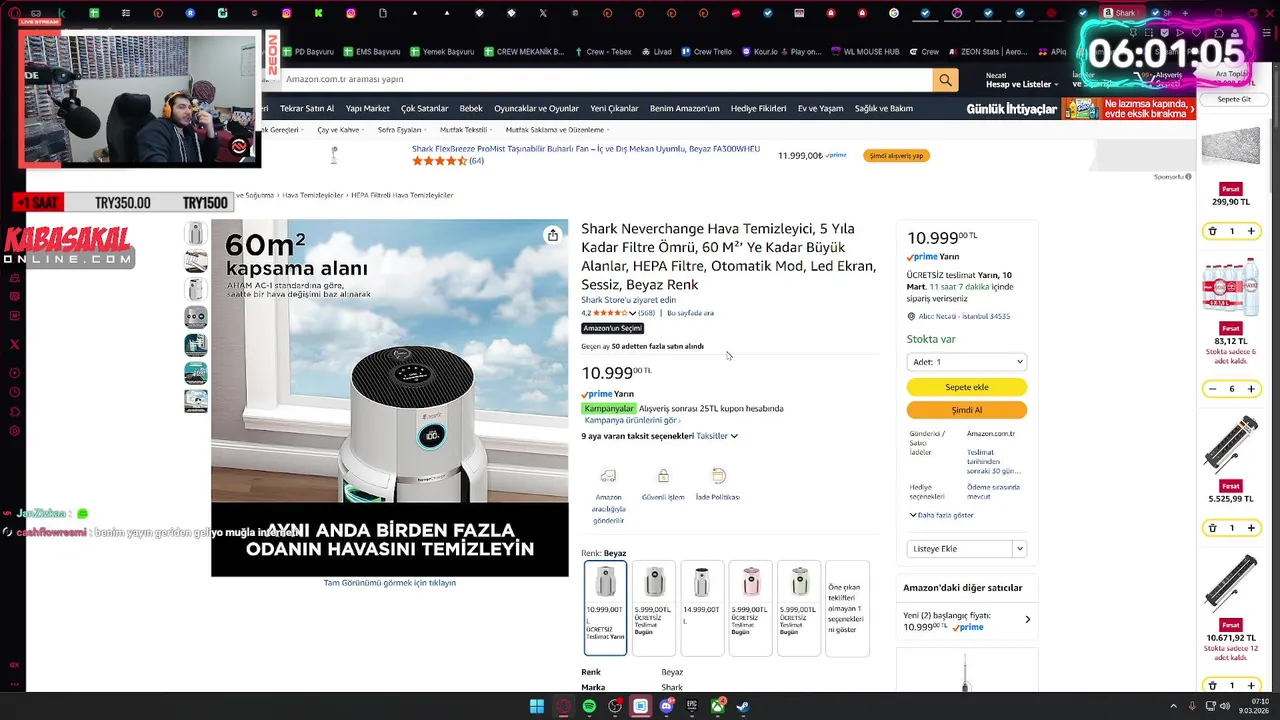Open the star rating breakdown chevron
Image resolution: width=1280 pixels, height=720 pixels.
pos(632,313)
